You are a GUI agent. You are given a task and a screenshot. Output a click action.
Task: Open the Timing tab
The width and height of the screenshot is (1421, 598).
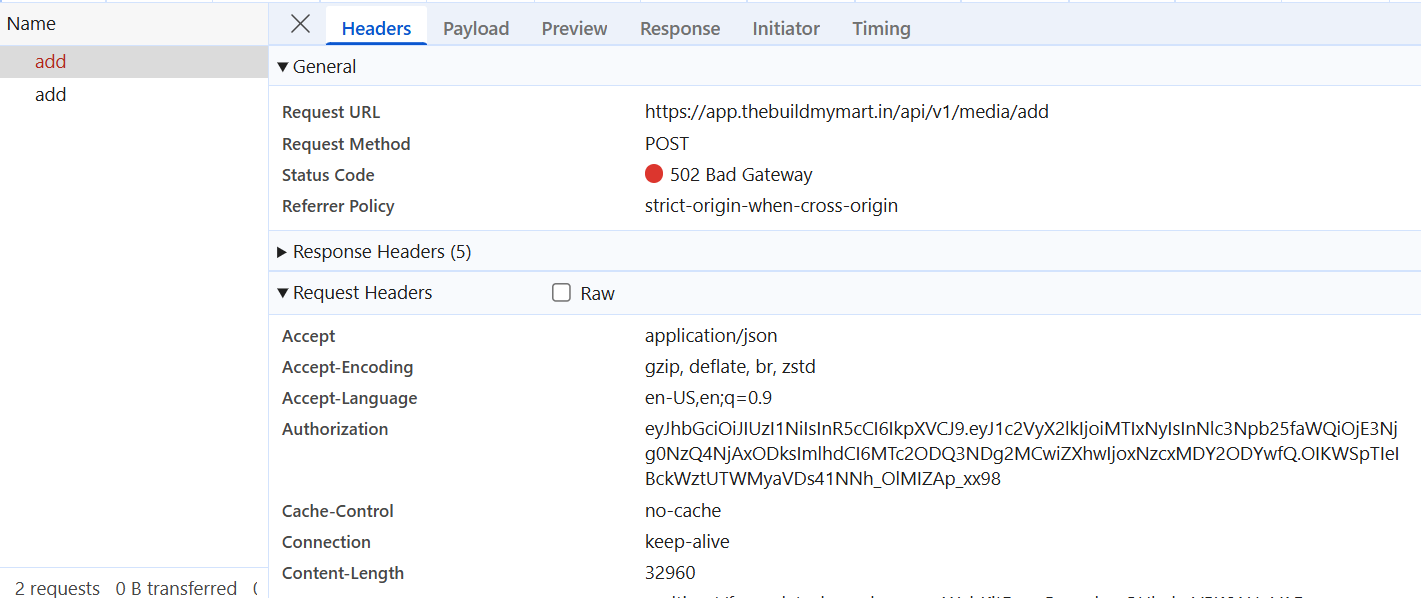(881, 29)
